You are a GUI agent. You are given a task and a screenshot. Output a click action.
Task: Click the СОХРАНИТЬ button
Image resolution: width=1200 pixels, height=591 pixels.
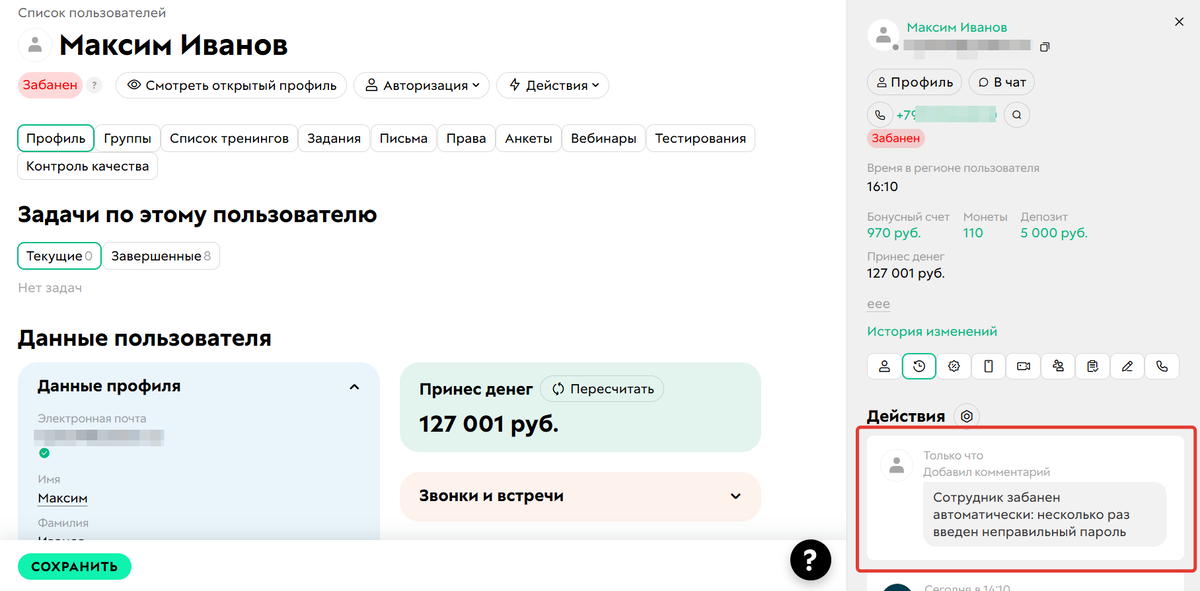coord(74,566)
